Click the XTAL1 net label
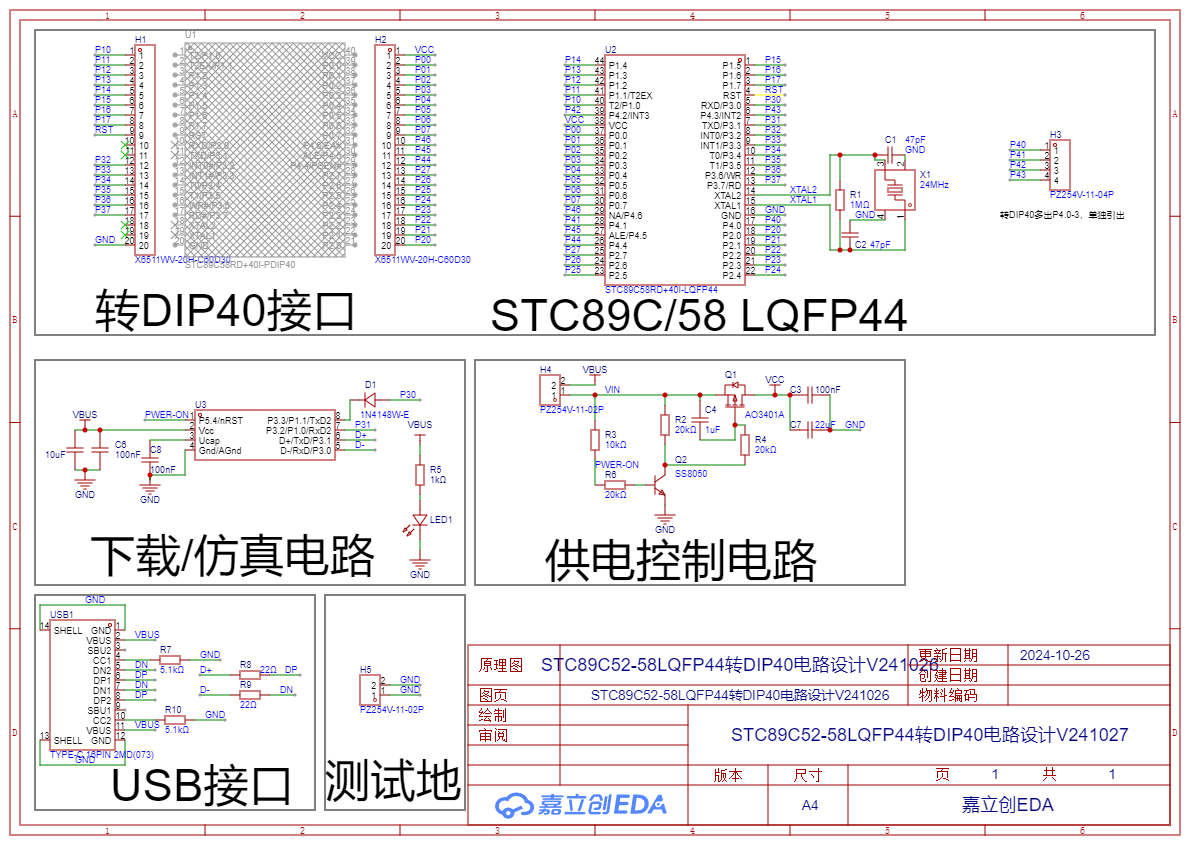1190x845 pixels. (x=803, y=200)
